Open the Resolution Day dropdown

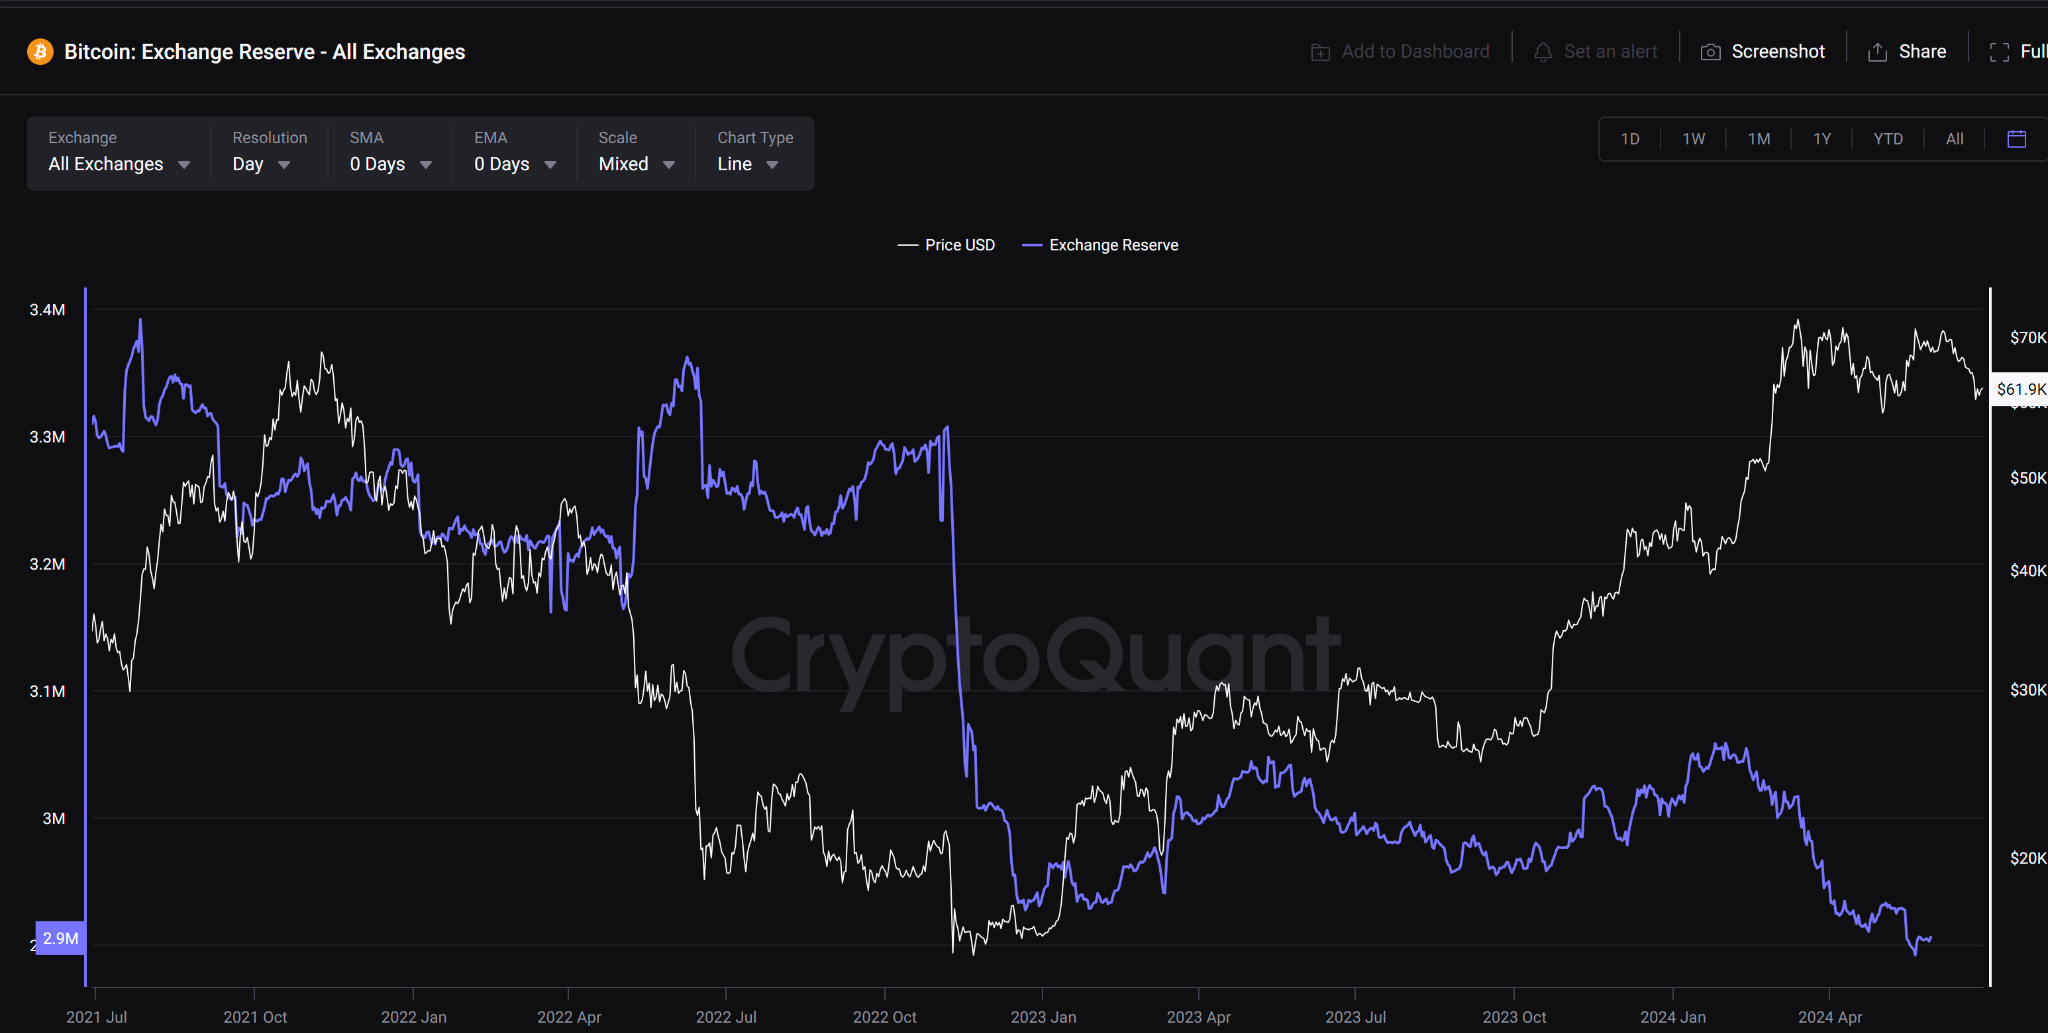[x=262, y=164]
